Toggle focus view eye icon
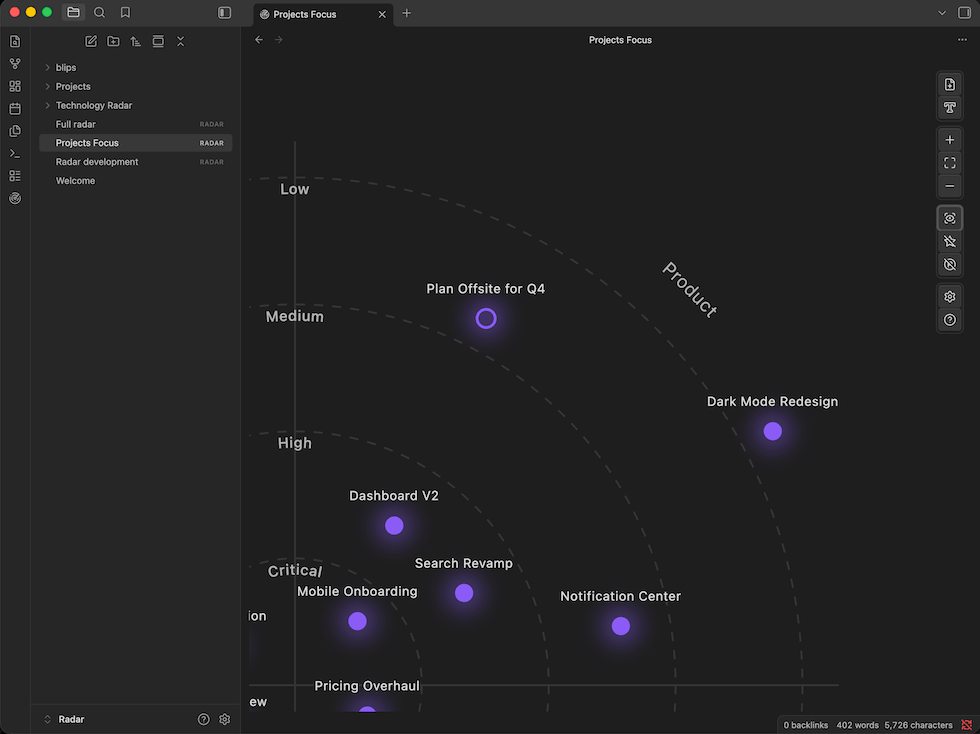The image size is (980, 734). 949,218
